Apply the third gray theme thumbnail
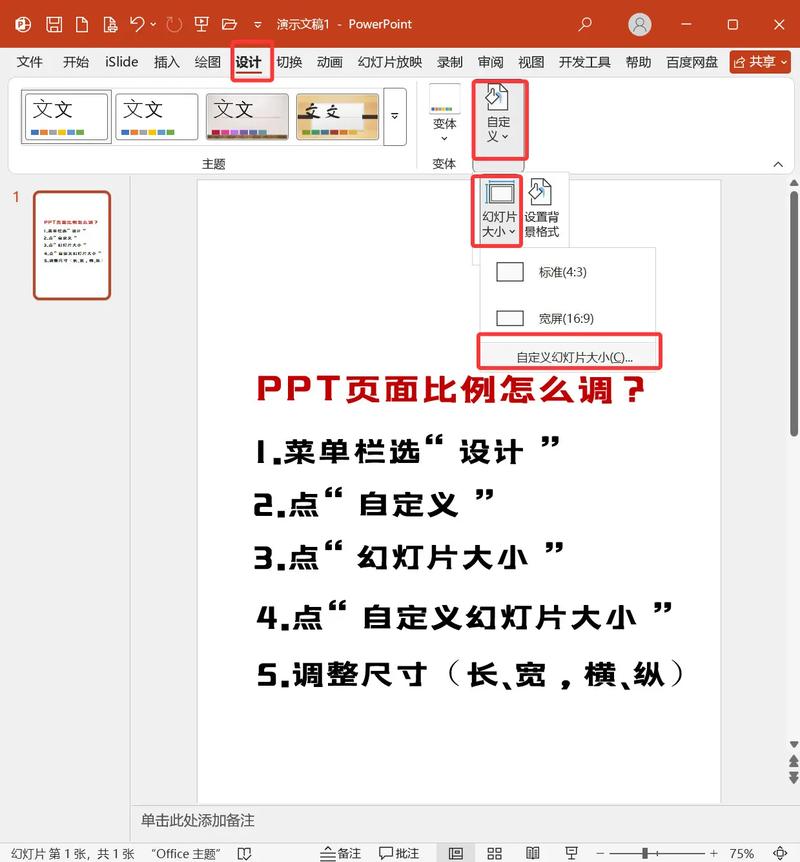This screenshot has height=862, width=800. pyautogui.click(x=247, y=117)
